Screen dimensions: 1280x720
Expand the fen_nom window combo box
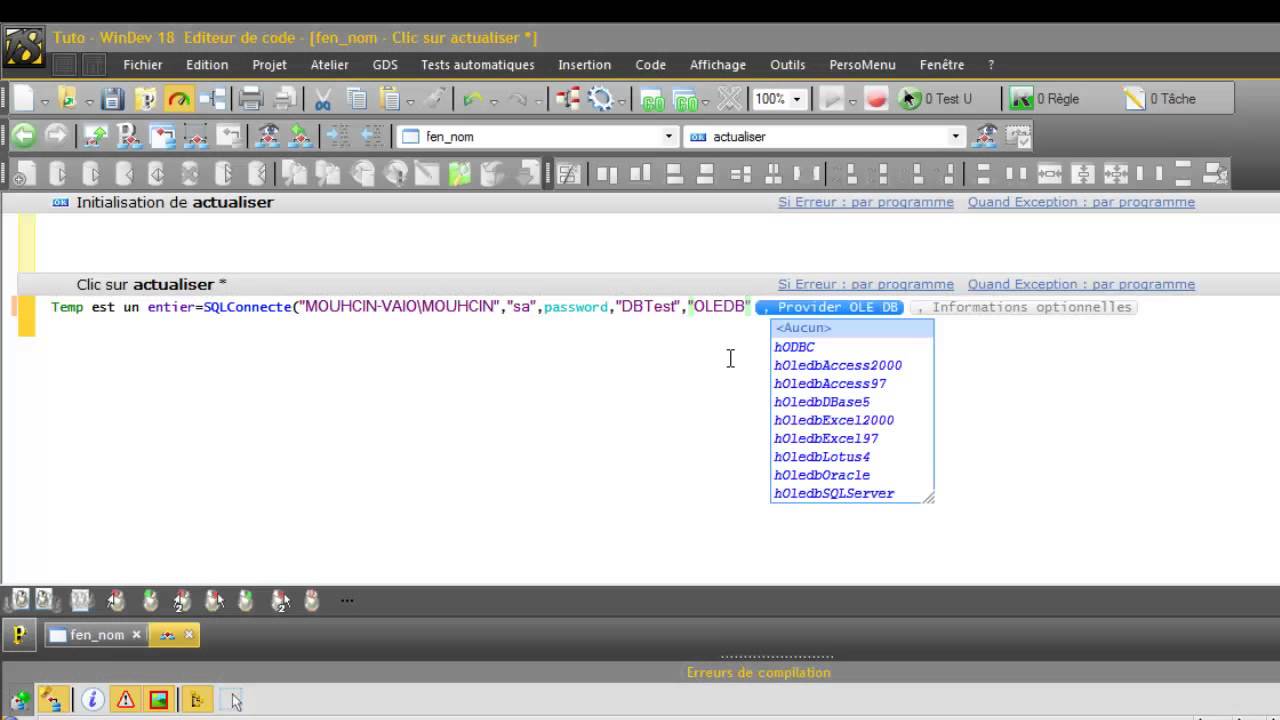pyautogui.click(x=669, y=136)
